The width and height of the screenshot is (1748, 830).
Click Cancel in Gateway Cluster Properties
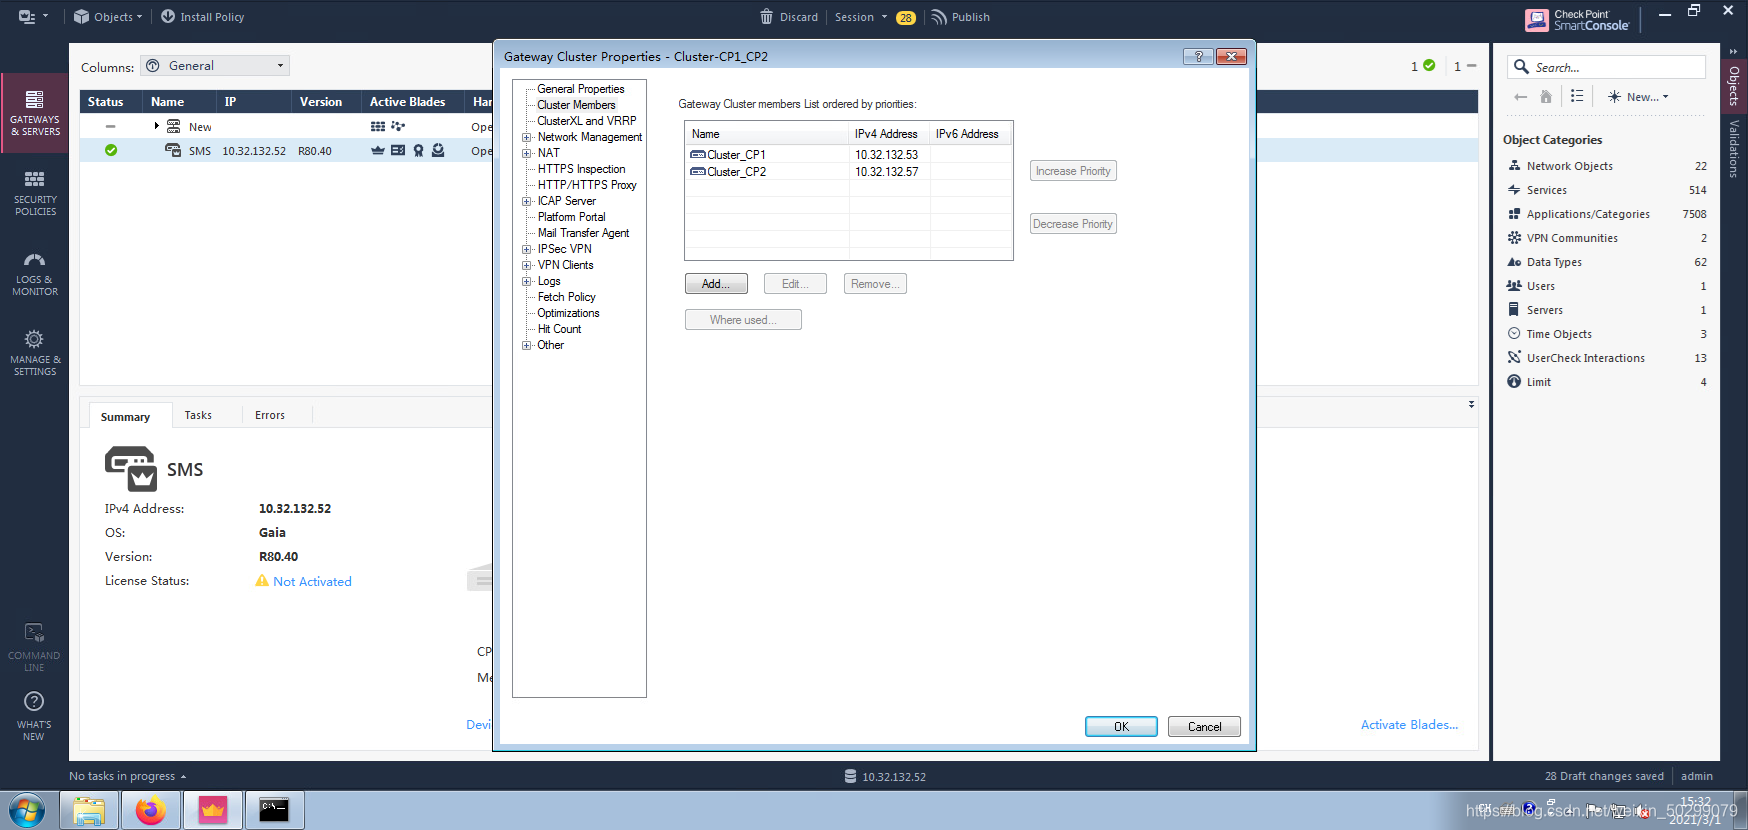1204,727
